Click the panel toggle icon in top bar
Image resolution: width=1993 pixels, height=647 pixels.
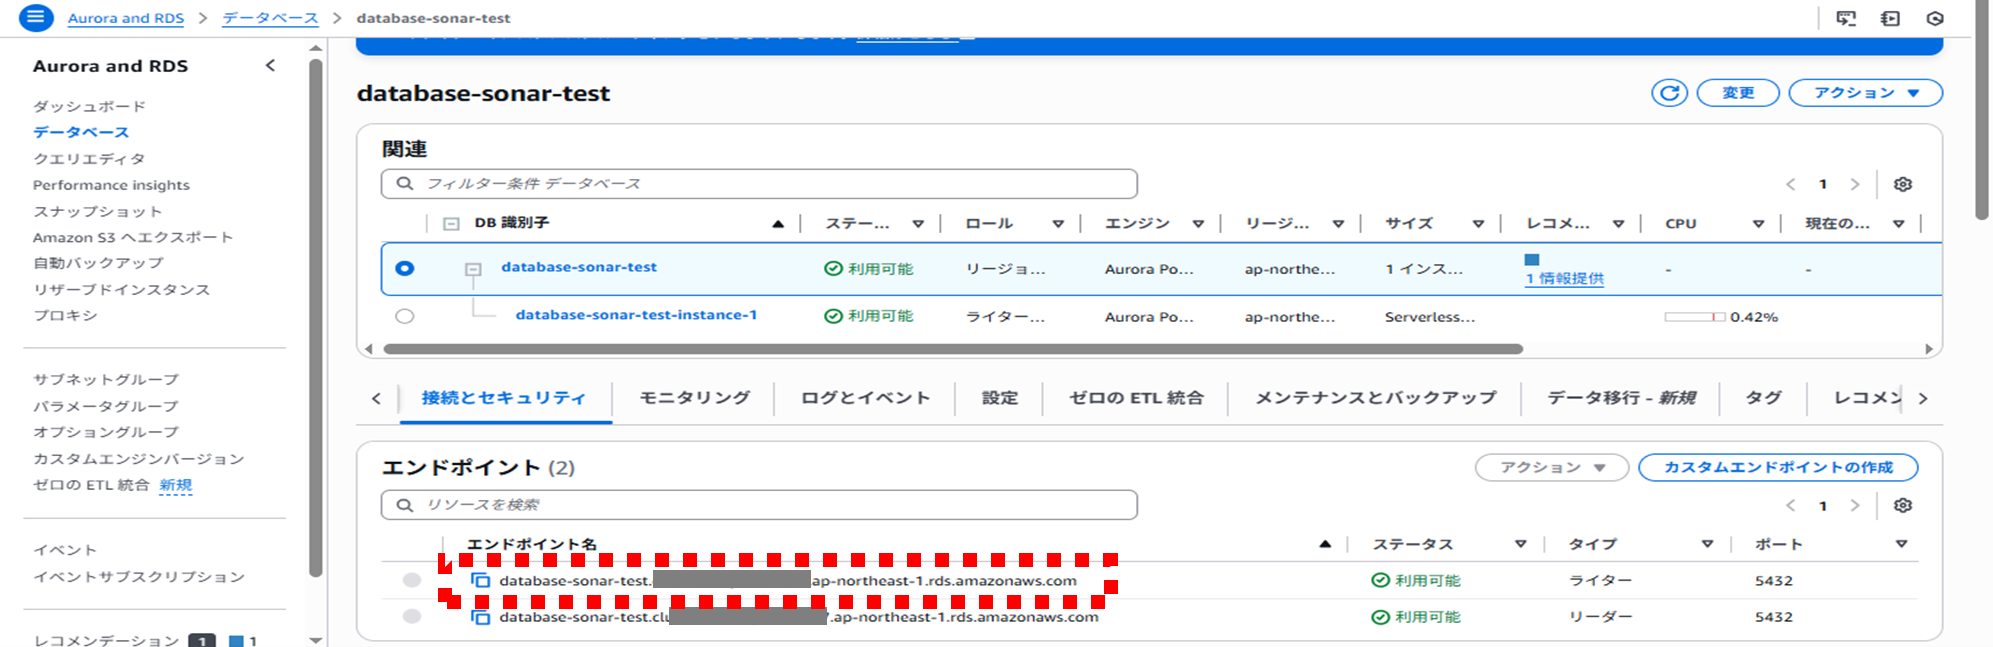pos(1890,18)
